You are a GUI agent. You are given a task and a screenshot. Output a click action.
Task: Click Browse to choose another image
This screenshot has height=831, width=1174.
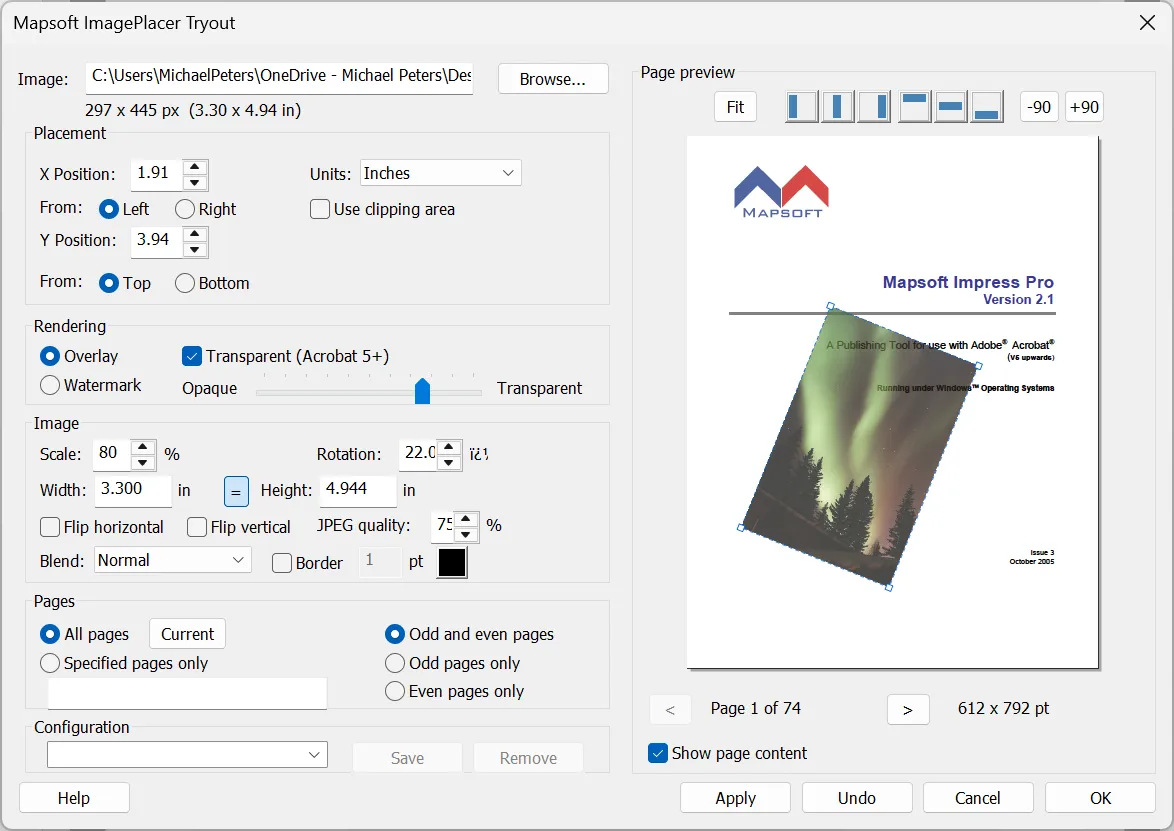pos(553,78)
